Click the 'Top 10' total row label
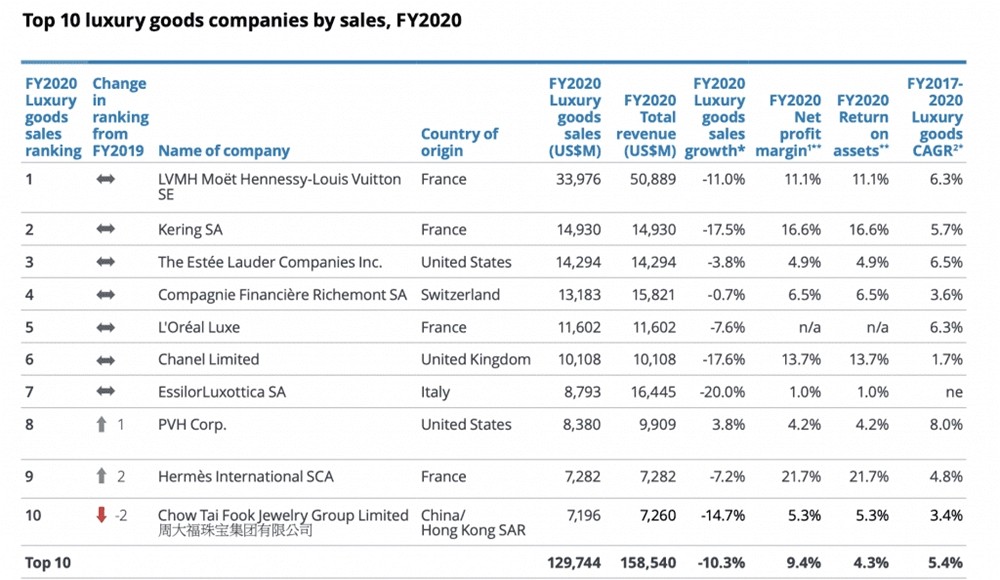Image resolution: width=1000 pixels, height=580 pixels. click(x=51, y=563)
